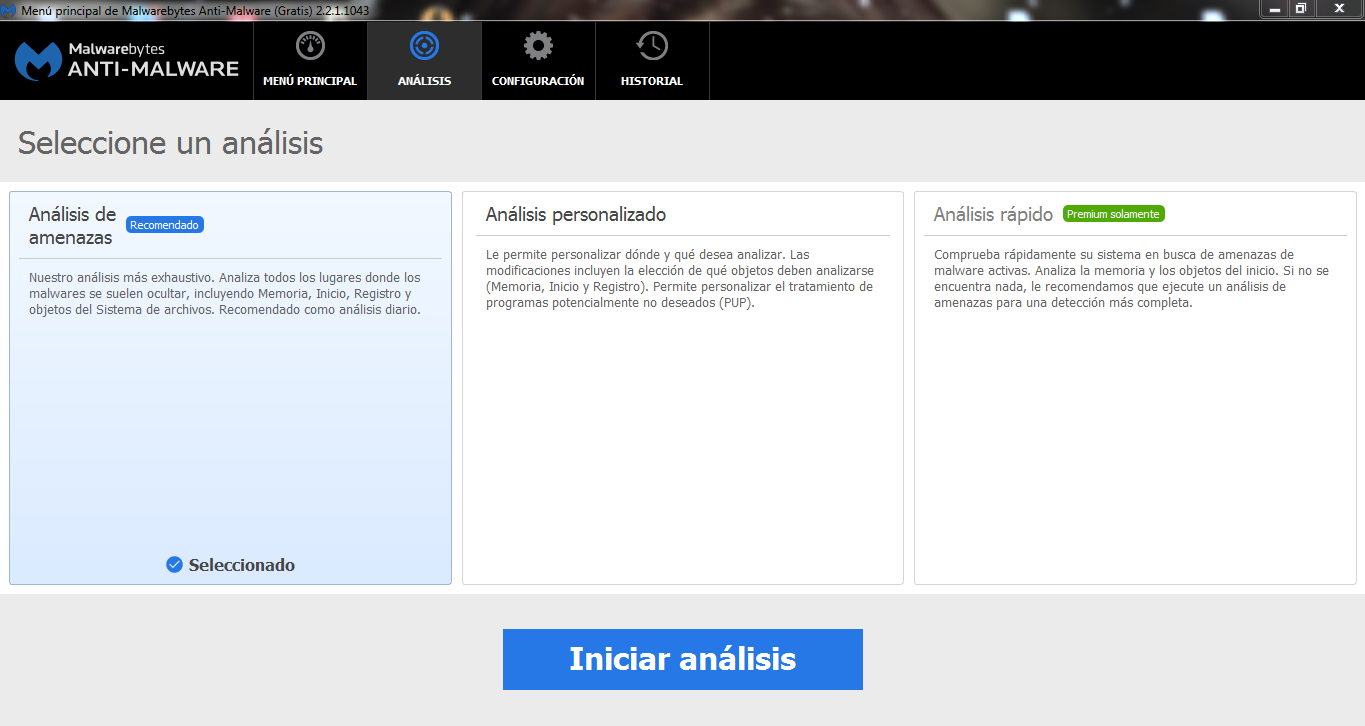Click the Premium solamente badge
The width and height of the screenshot is (1365, 726).
coord(1113,214)
